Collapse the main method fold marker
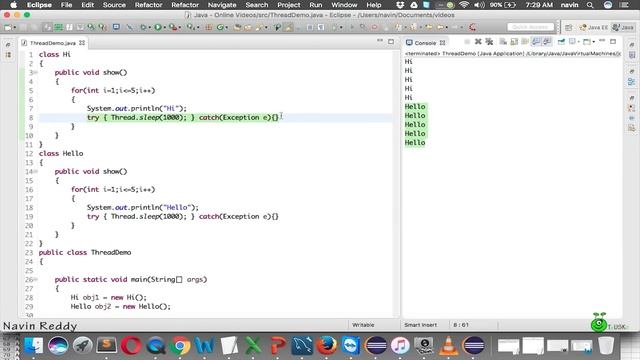Viewport: 640px width, 360px height. point(36,280)
